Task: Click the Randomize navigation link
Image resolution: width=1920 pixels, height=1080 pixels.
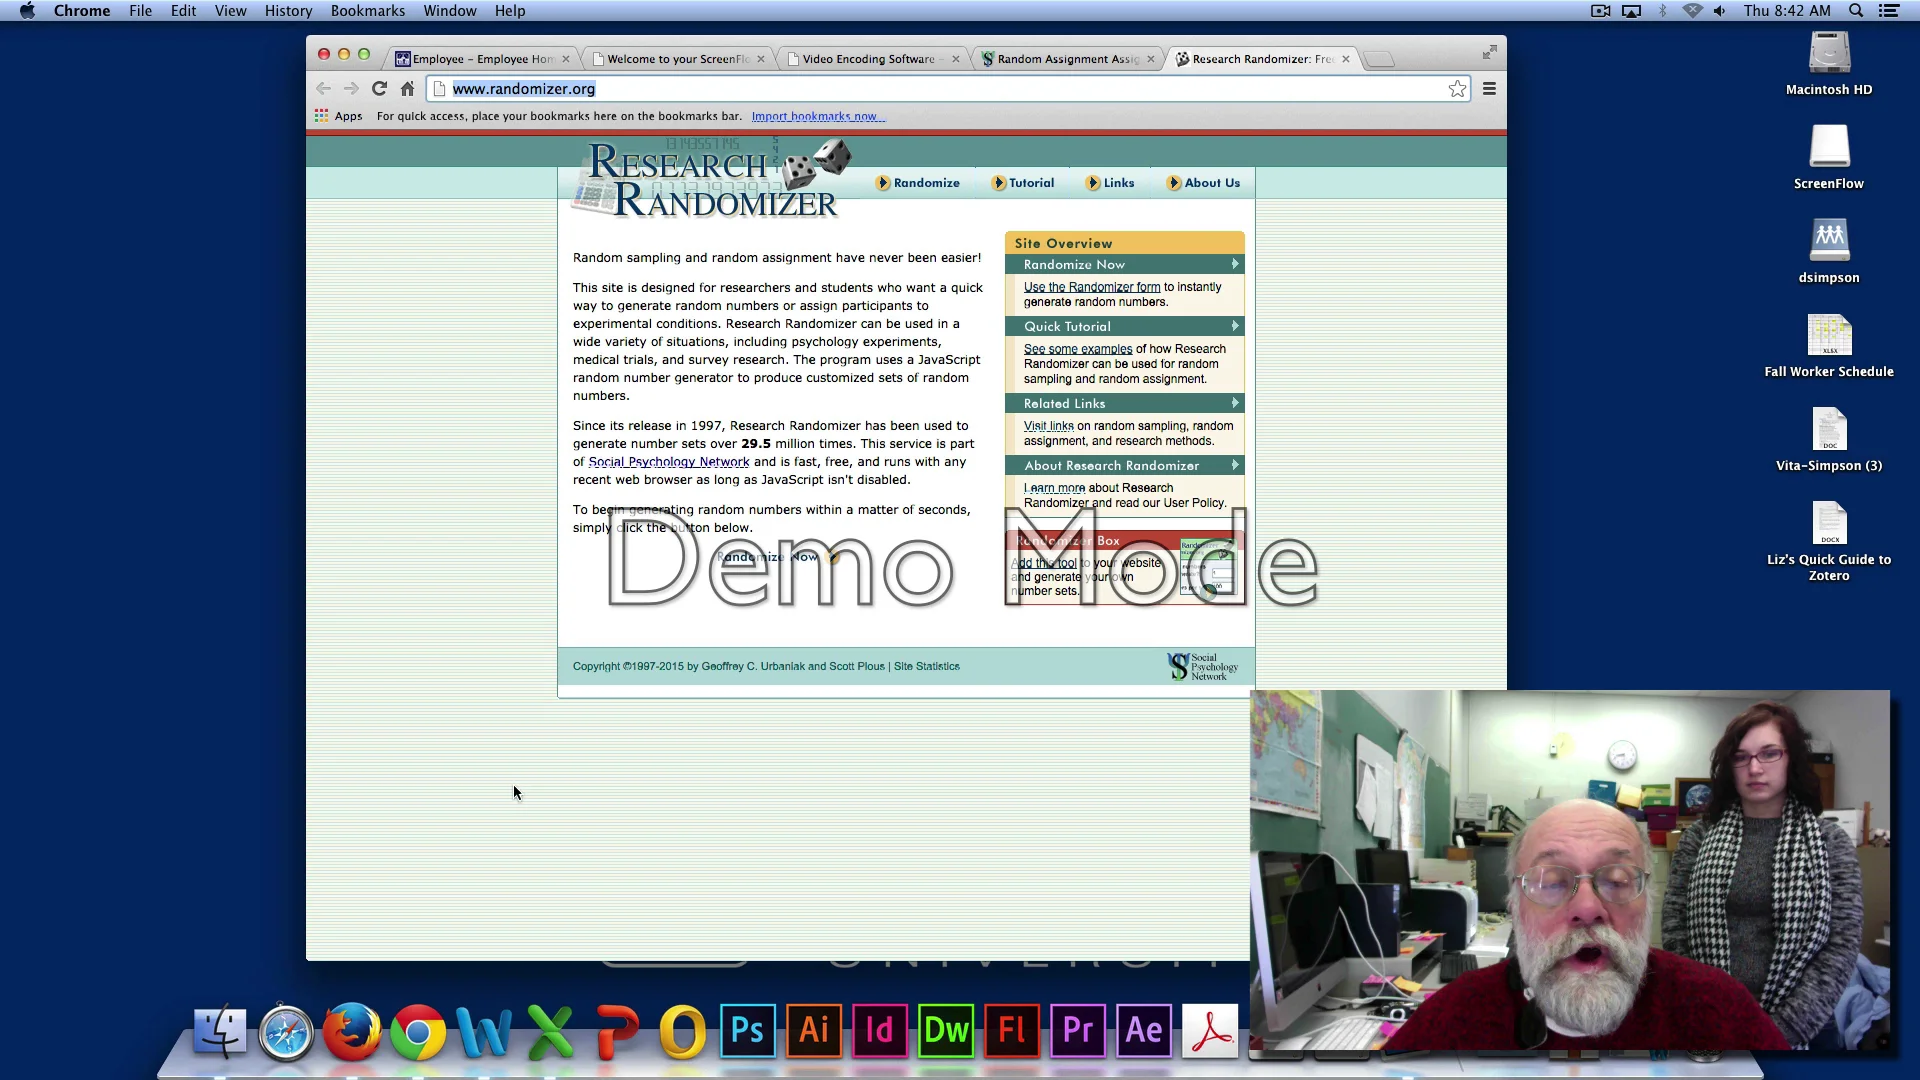Action: [918, 183]
